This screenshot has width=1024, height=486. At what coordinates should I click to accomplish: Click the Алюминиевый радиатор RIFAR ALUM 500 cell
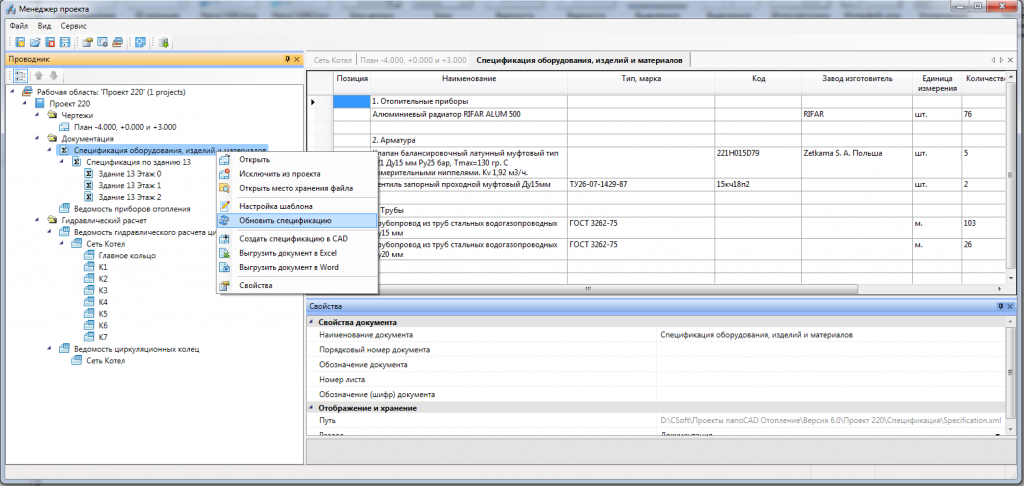pos(469,114)
